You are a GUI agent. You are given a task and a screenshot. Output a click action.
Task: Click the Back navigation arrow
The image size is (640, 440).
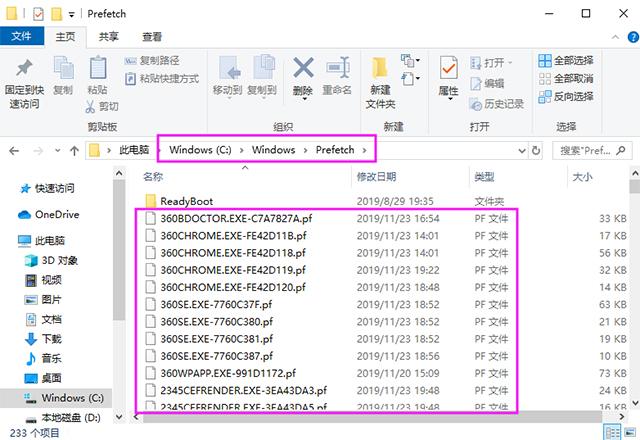point(14,151)
